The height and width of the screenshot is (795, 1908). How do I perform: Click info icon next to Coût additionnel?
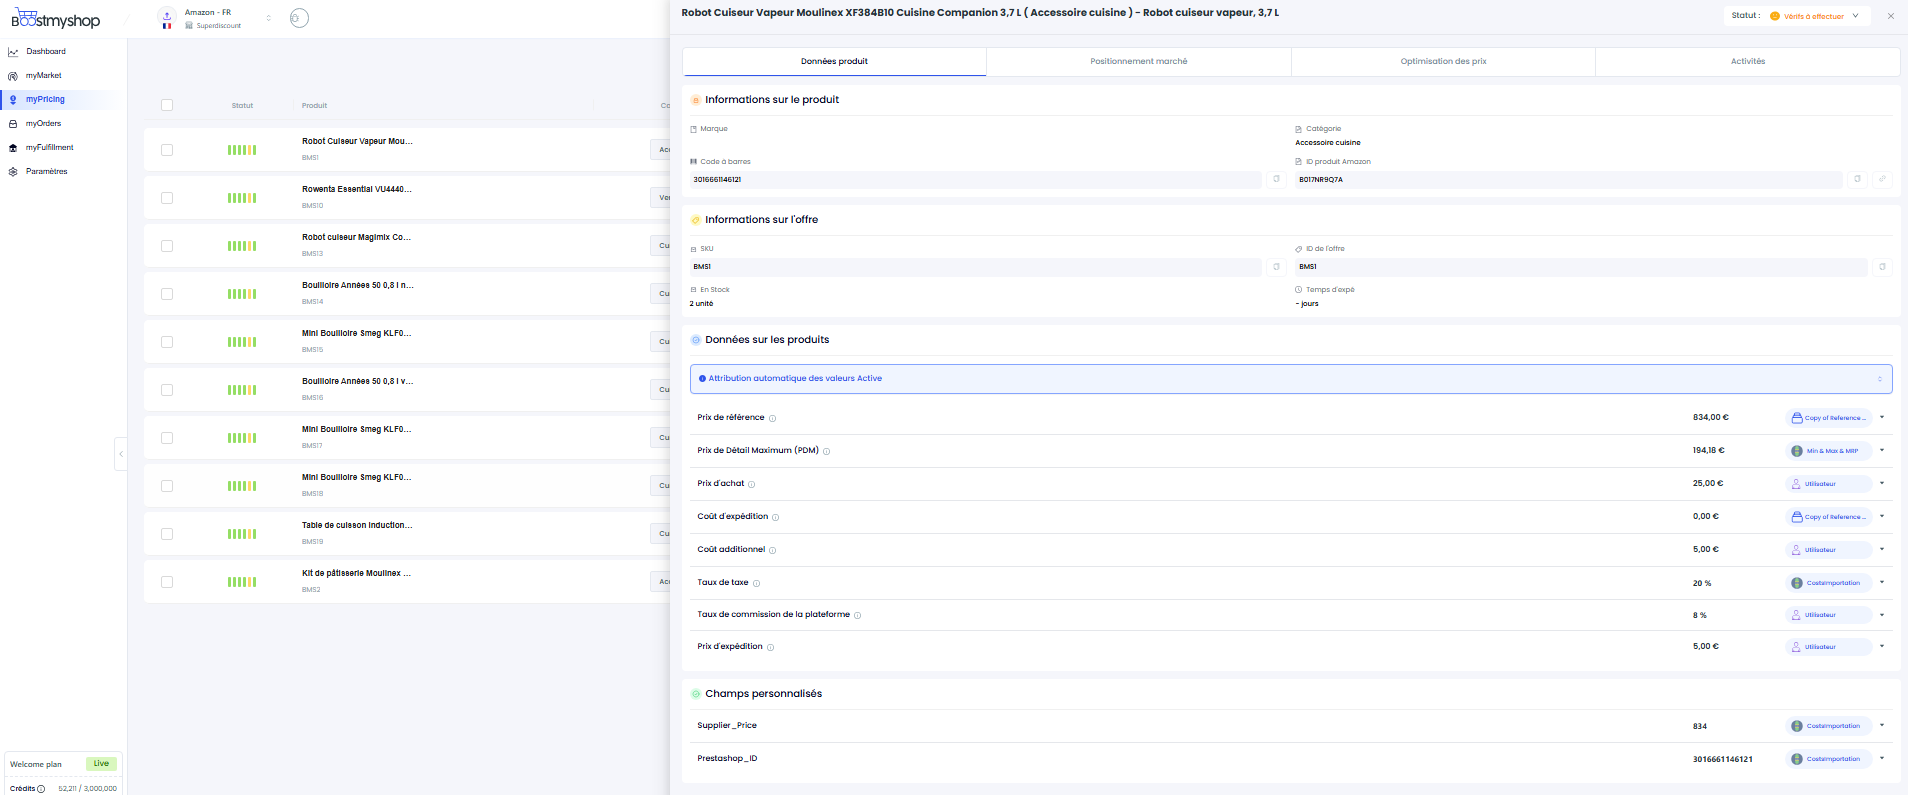point(772,550)
